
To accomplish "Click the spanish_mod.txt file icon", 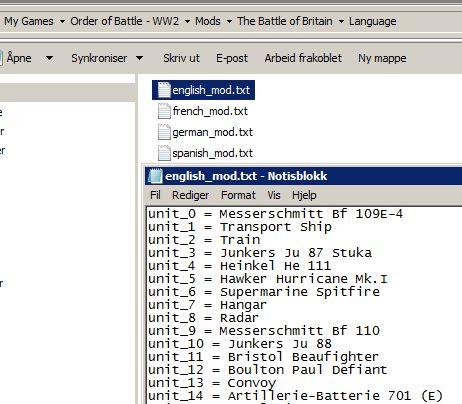I will pos(164,153).
